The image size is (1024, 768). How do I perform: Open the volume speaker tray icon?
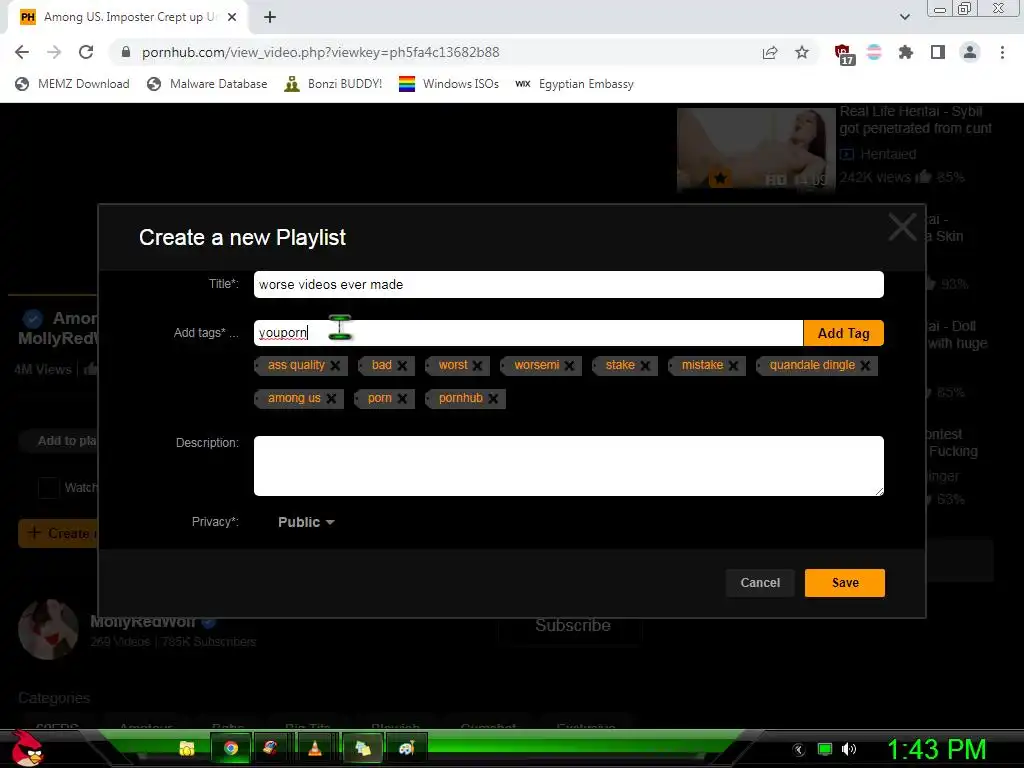pyautogui.click(x=849, y=749)
